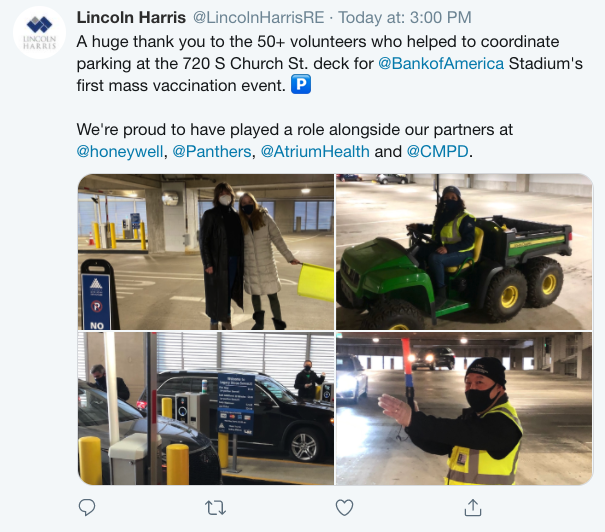Image resolution: width=605 pixels, height=532 pixels.
Task: Click the reply speech bubble icon
Action: tap(87, 507)
